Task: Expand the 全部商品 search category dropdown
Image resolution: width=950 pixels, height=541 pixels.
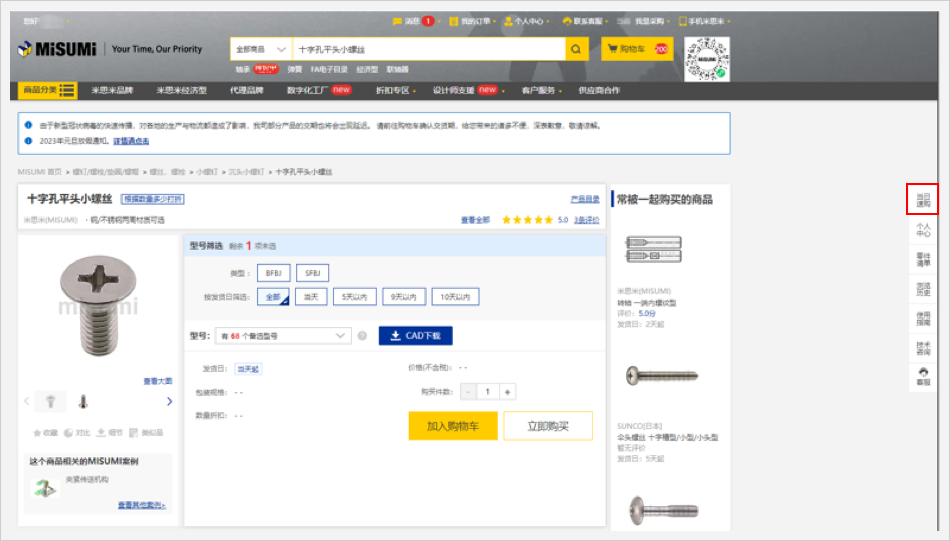Action: 261,49
